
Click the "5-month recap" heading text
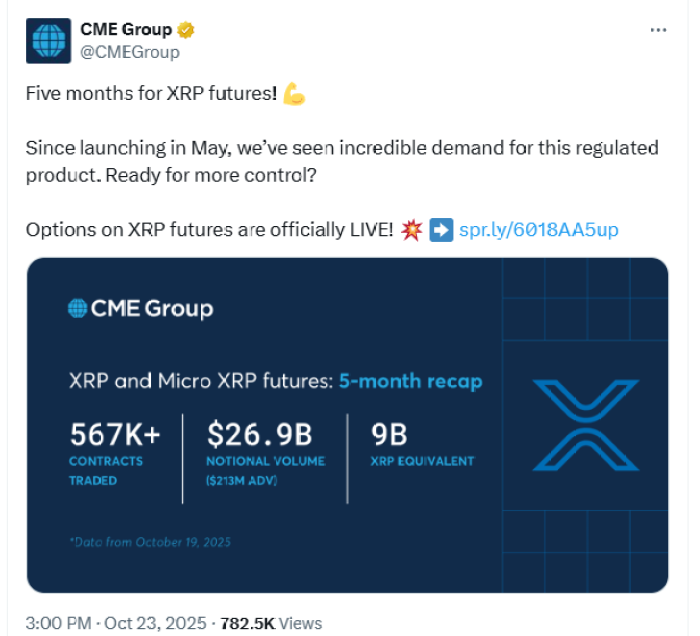click(410, 381)
